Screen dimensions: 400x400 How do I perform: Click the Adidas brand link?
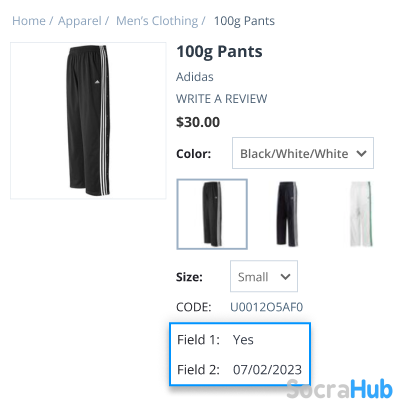click(x=195, y=77)
